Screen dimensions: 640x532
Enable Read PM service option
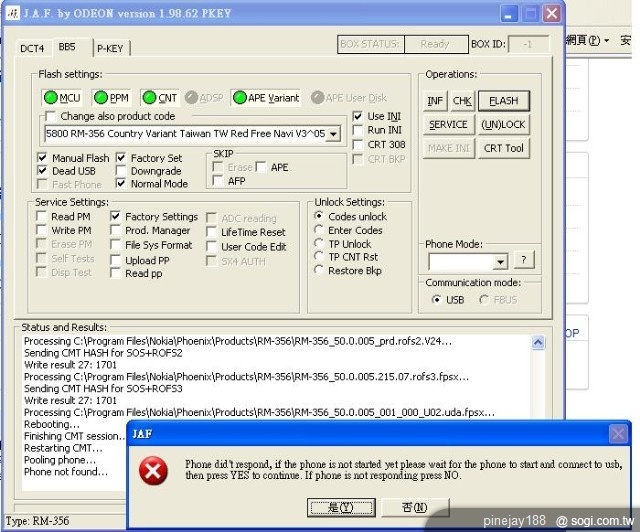pos(41,216)
